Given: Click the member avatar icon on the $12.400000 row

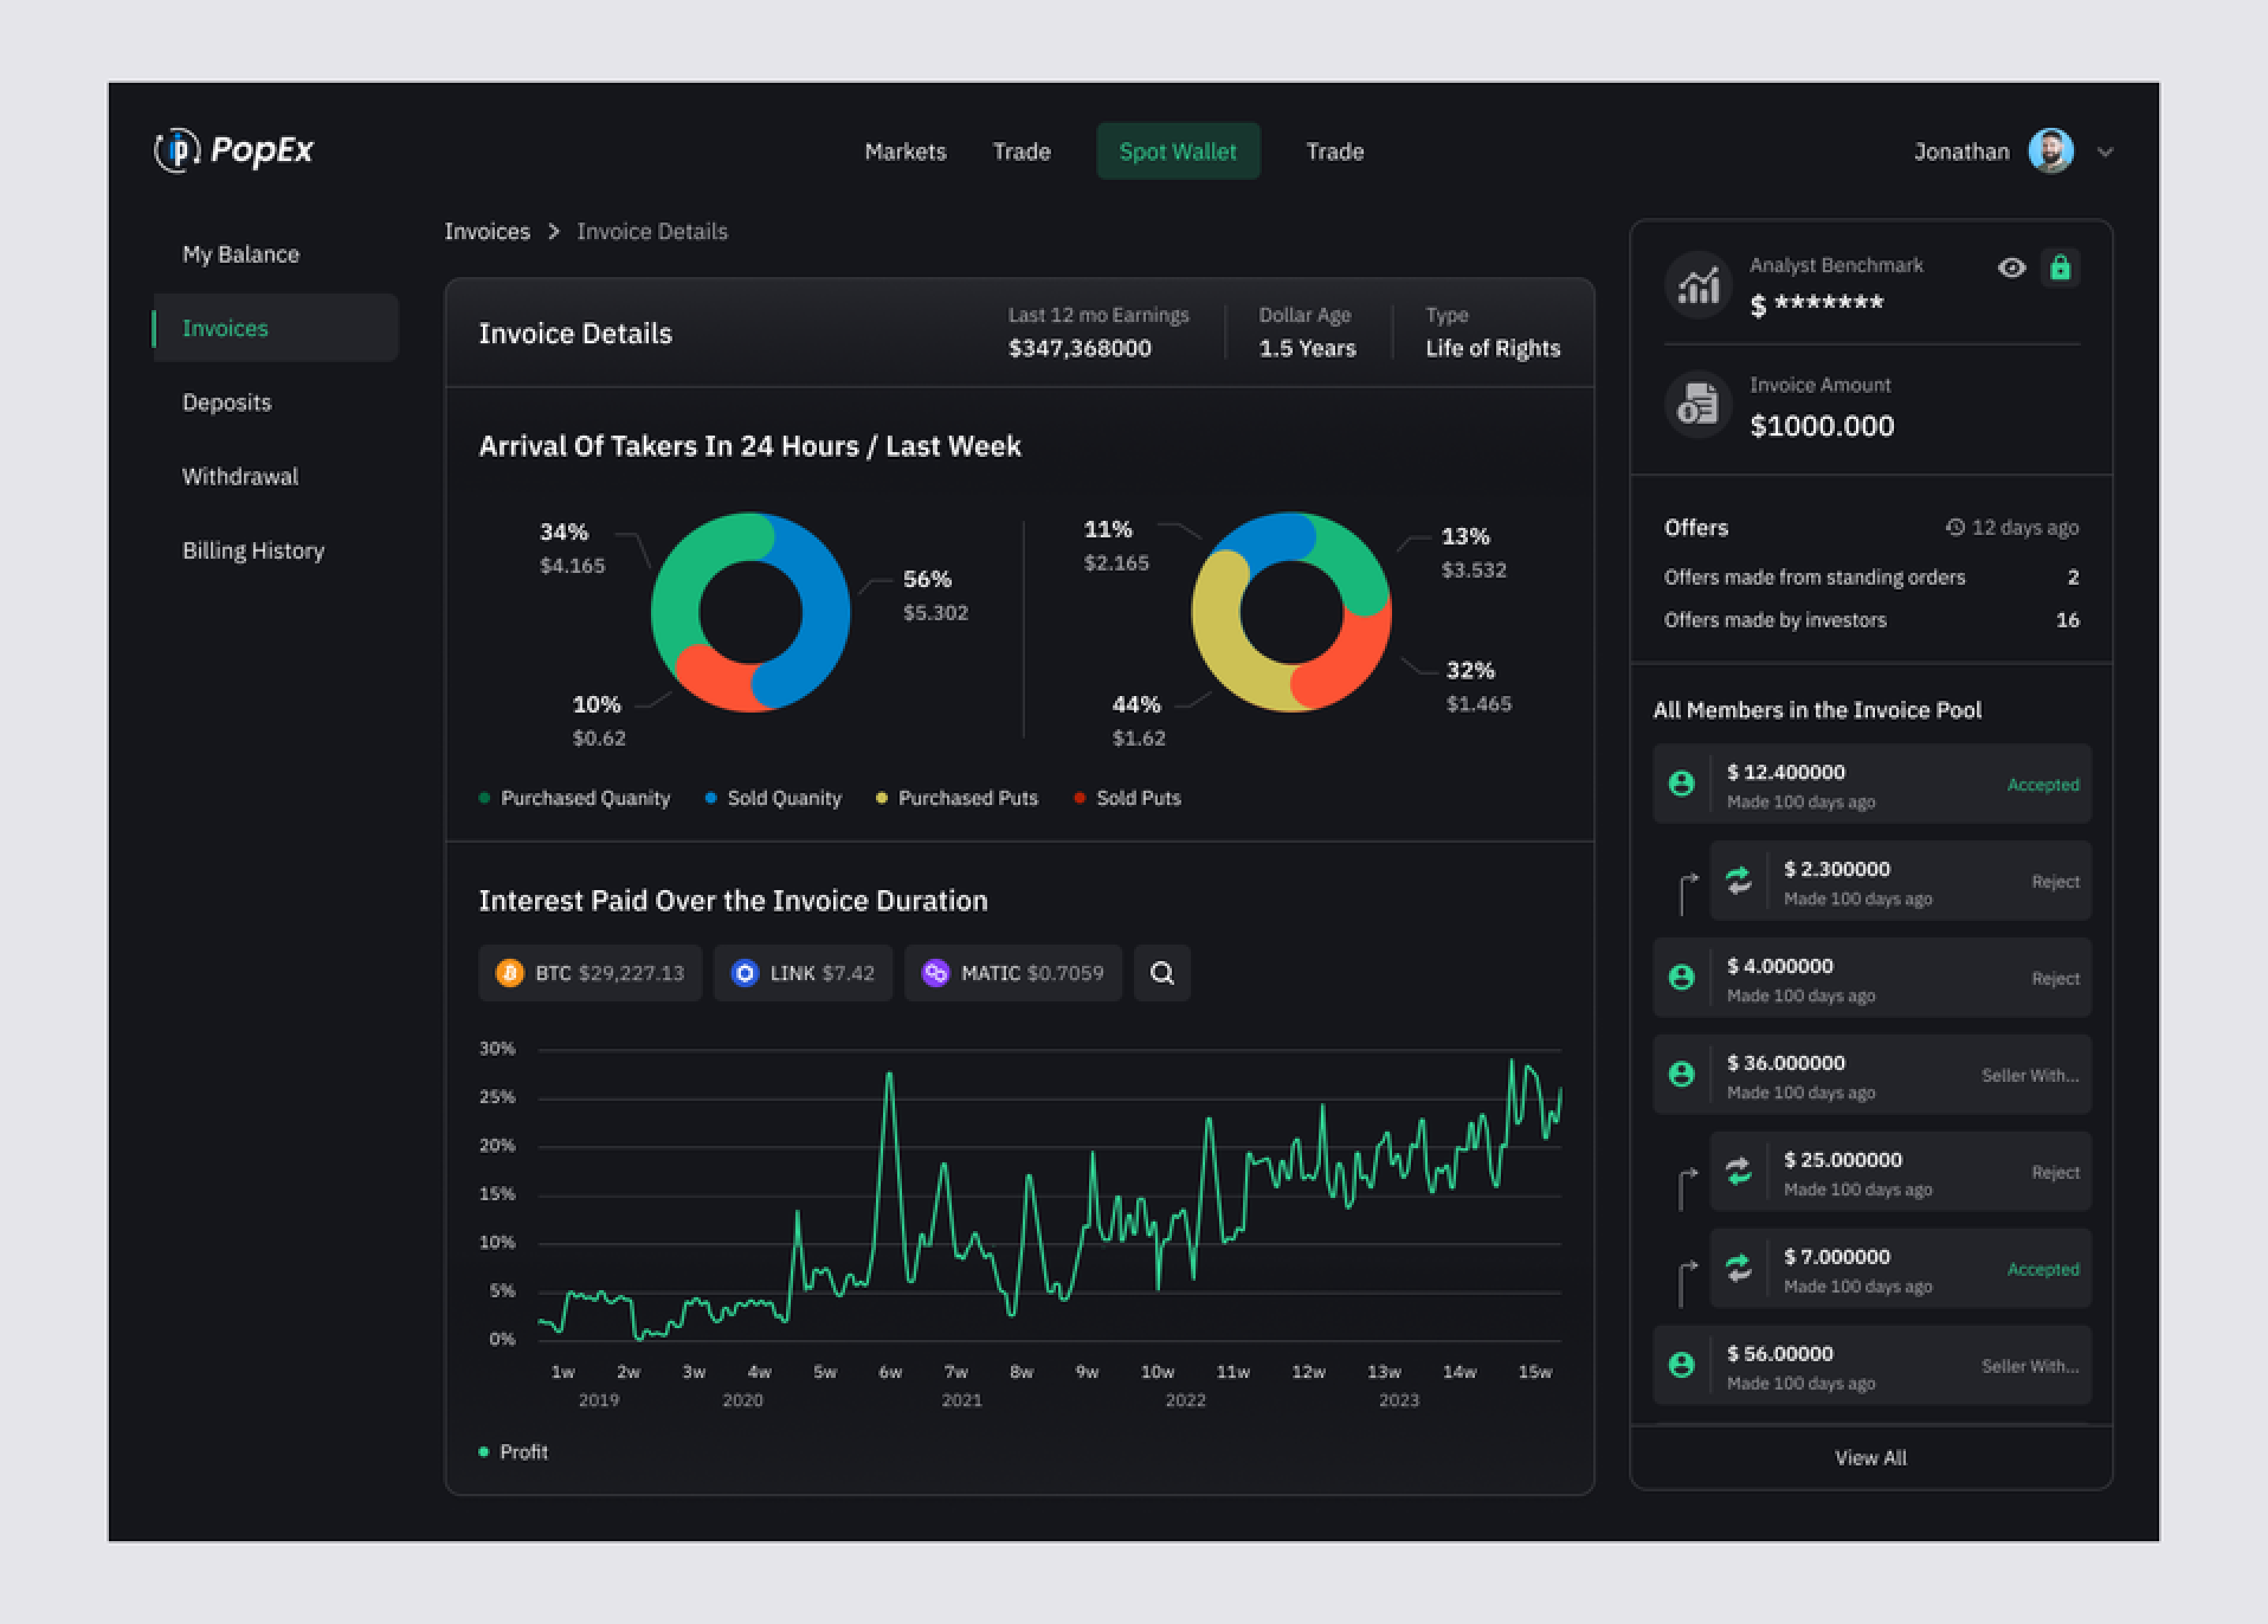Looking at the screenshot, I should point(1682,784).
